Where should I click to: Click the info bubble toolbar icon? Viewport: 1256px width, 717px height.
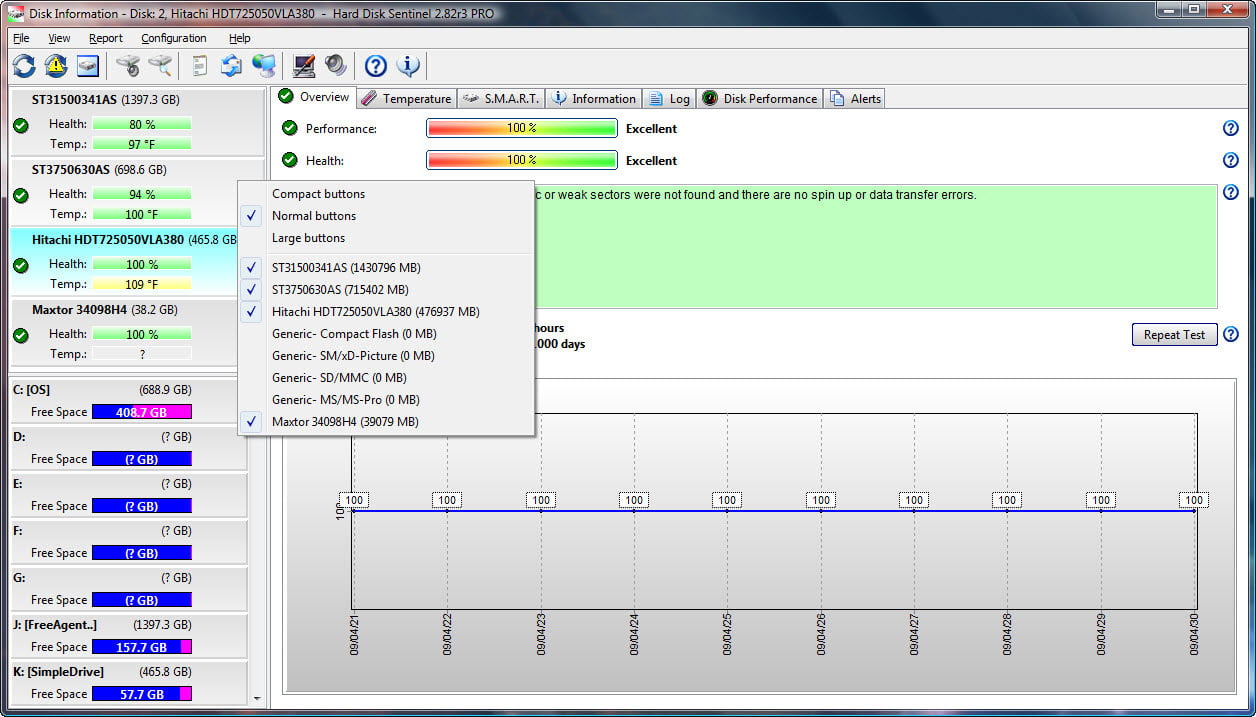click(408, 66)
